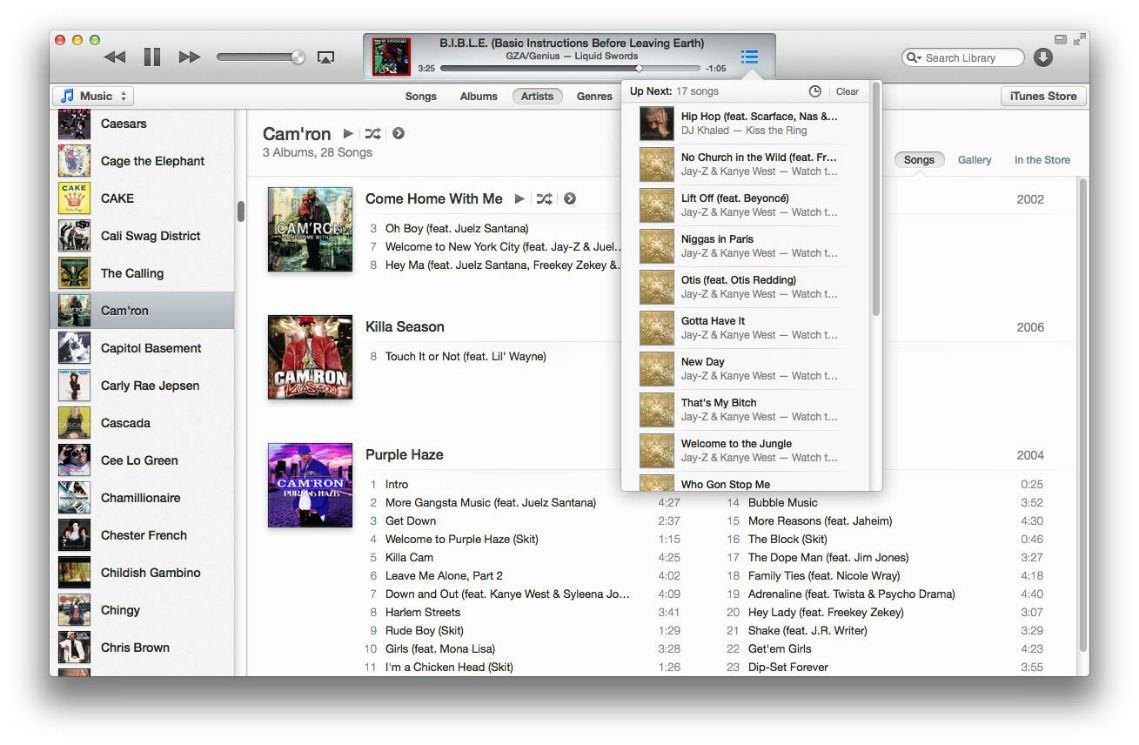Click the Purple Haze album cover
The width and height of the screenshot is (1139, 745).
point(310,485)
